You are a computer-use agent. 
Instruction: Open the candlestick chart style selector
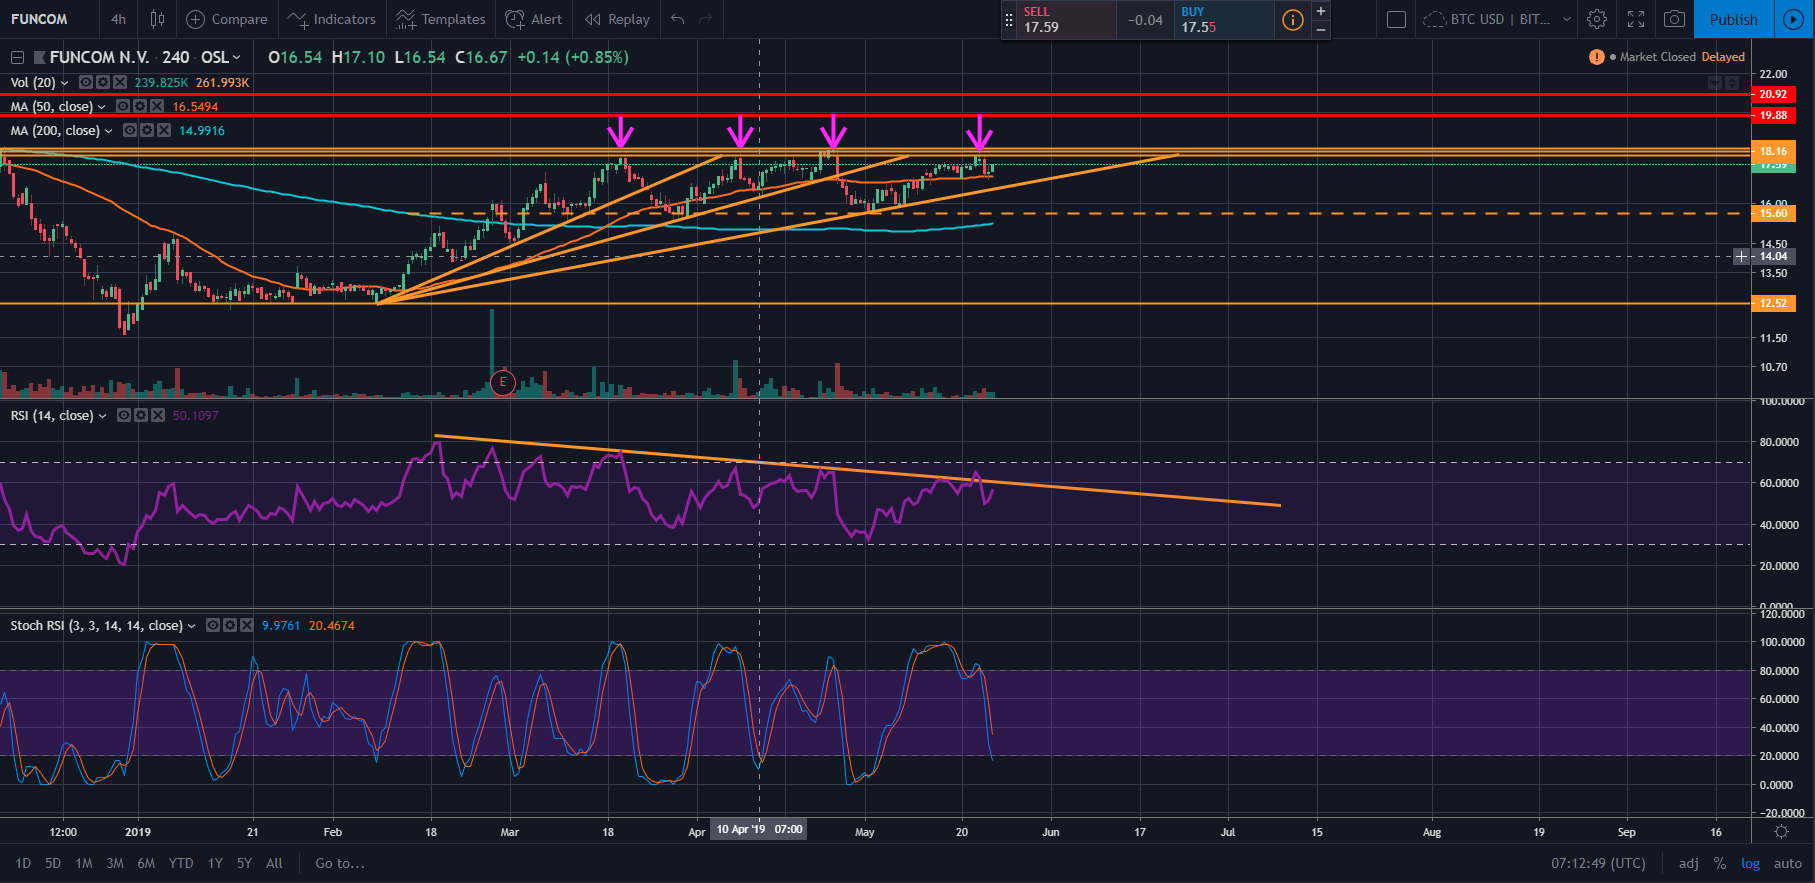click(x=157, y=19)
